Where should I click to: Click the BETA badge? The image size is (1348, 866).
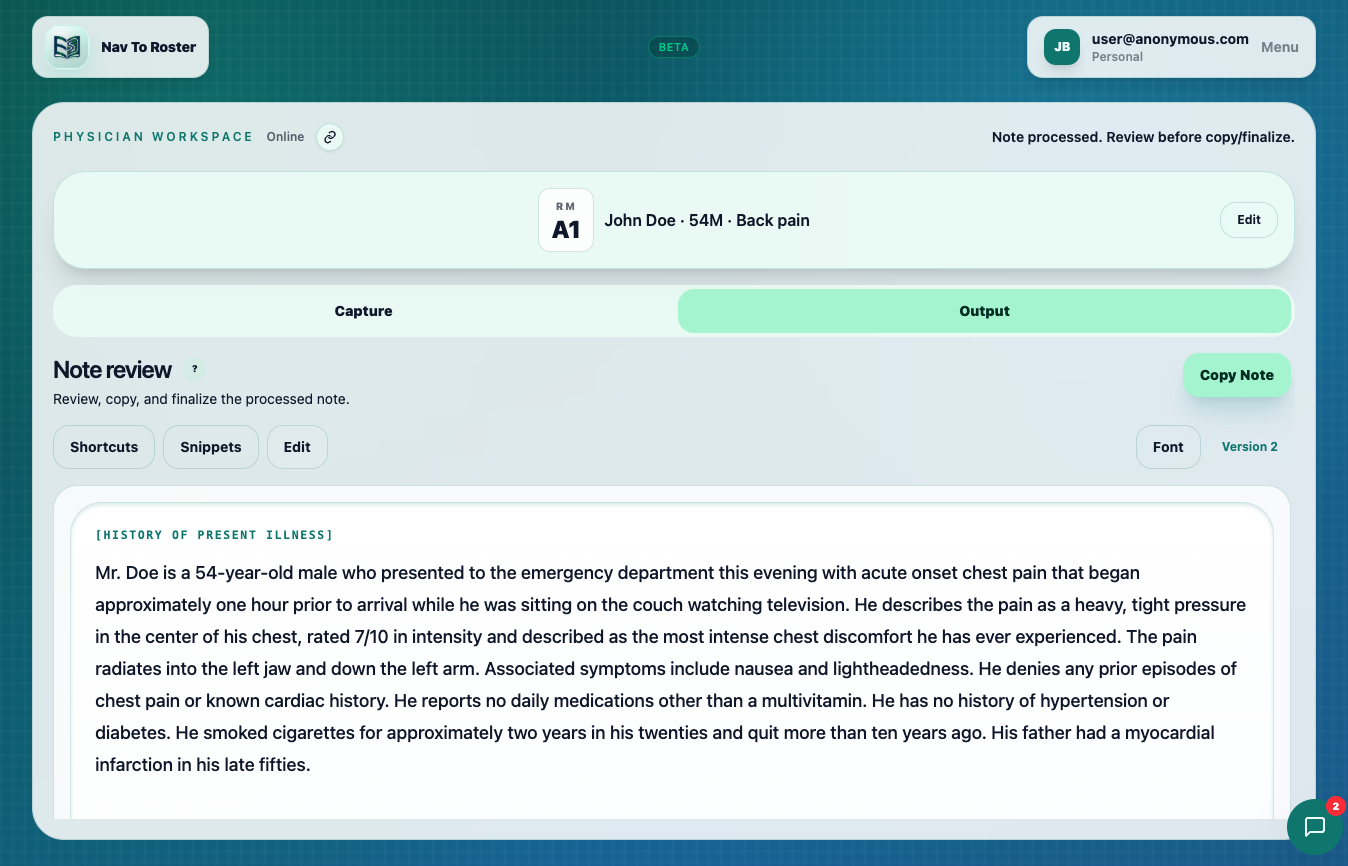[x=674, y=47]
